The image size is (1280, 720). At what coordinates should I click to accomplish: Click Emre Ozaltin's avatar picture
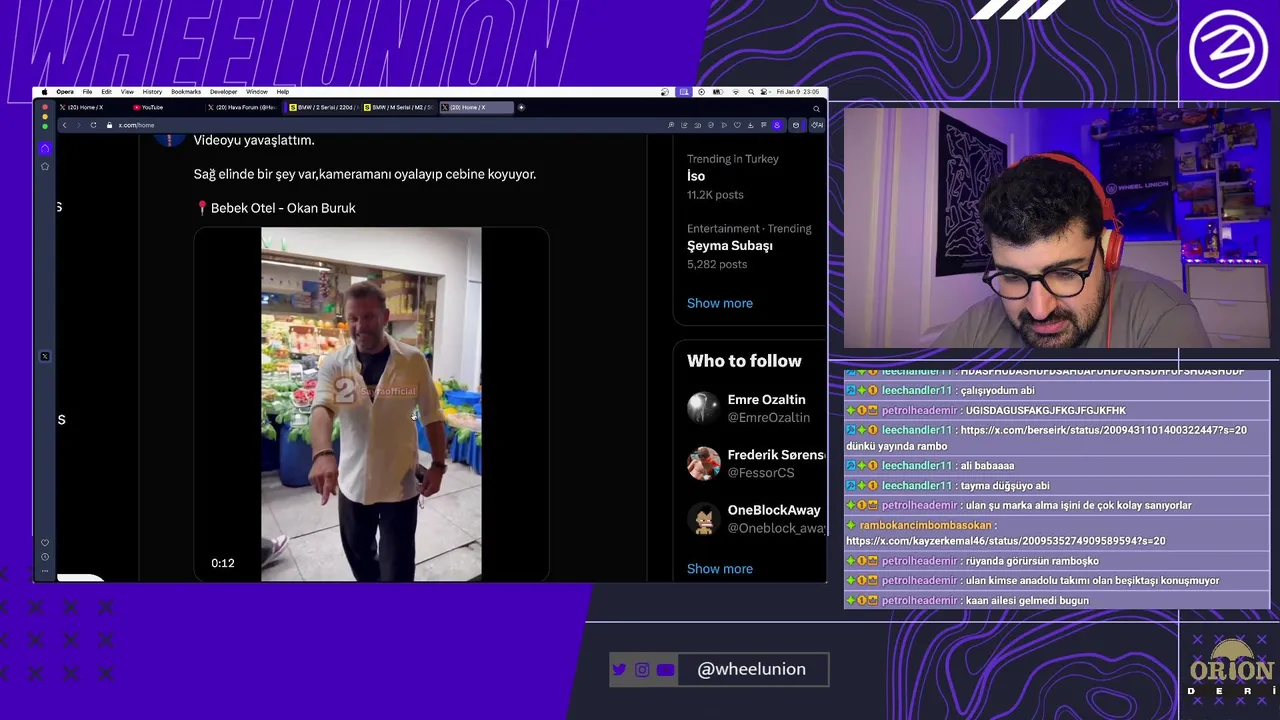click(x=703, y=408)
